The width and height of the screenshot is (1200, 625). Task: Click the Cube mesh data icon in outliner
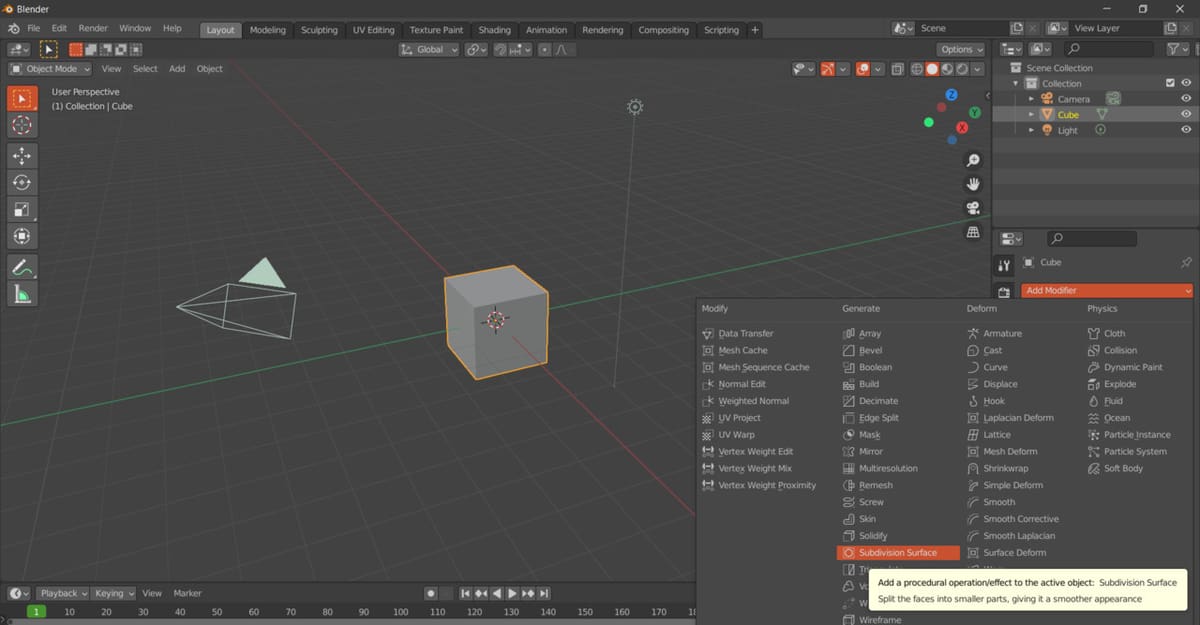1101,114
